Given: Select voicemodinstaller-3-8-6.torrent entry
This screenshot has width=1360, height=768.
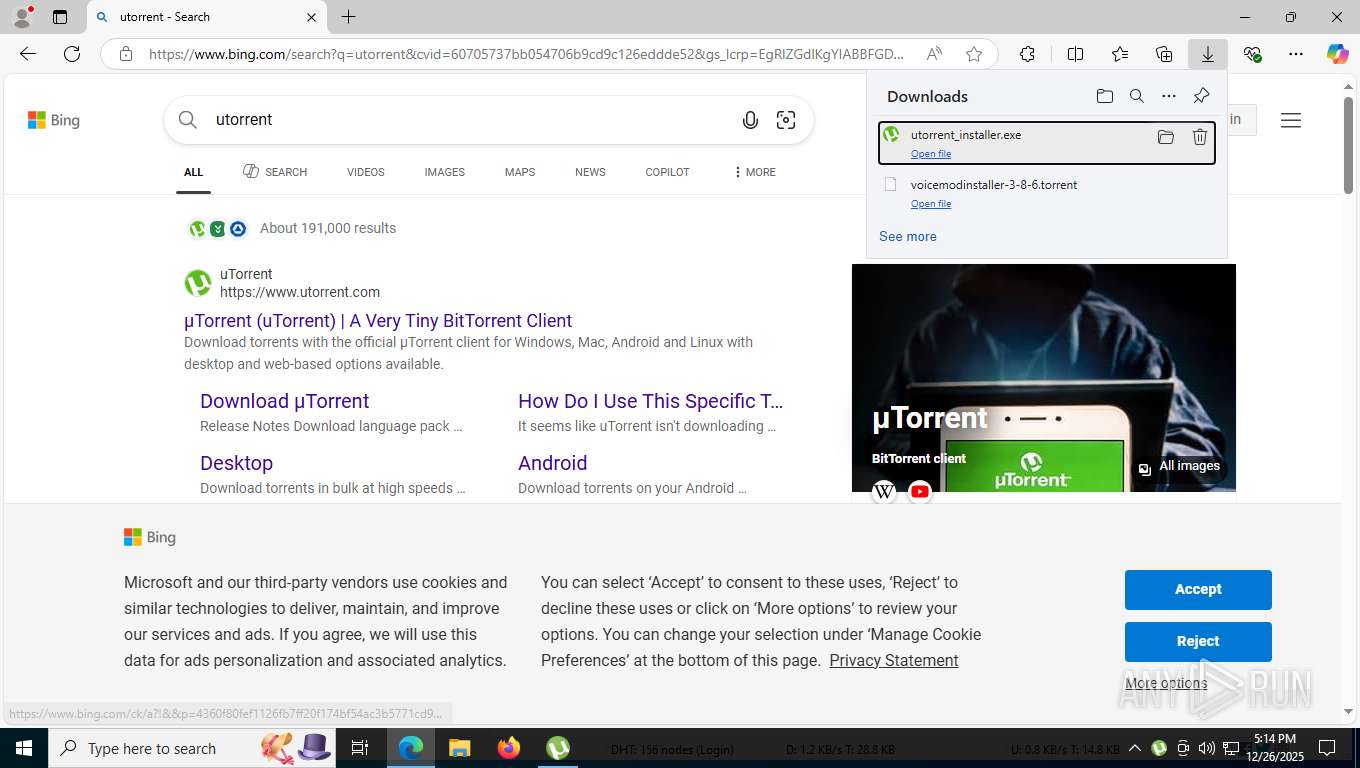Looking at the screenshot, I should pos(1047,193).
